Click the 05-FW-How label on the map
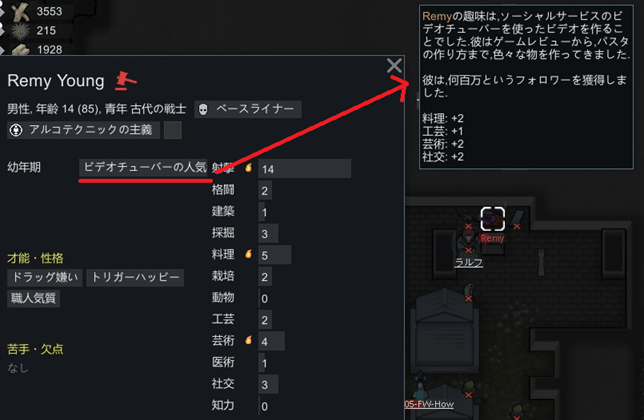The image size is (644, 420). [430, 404]
